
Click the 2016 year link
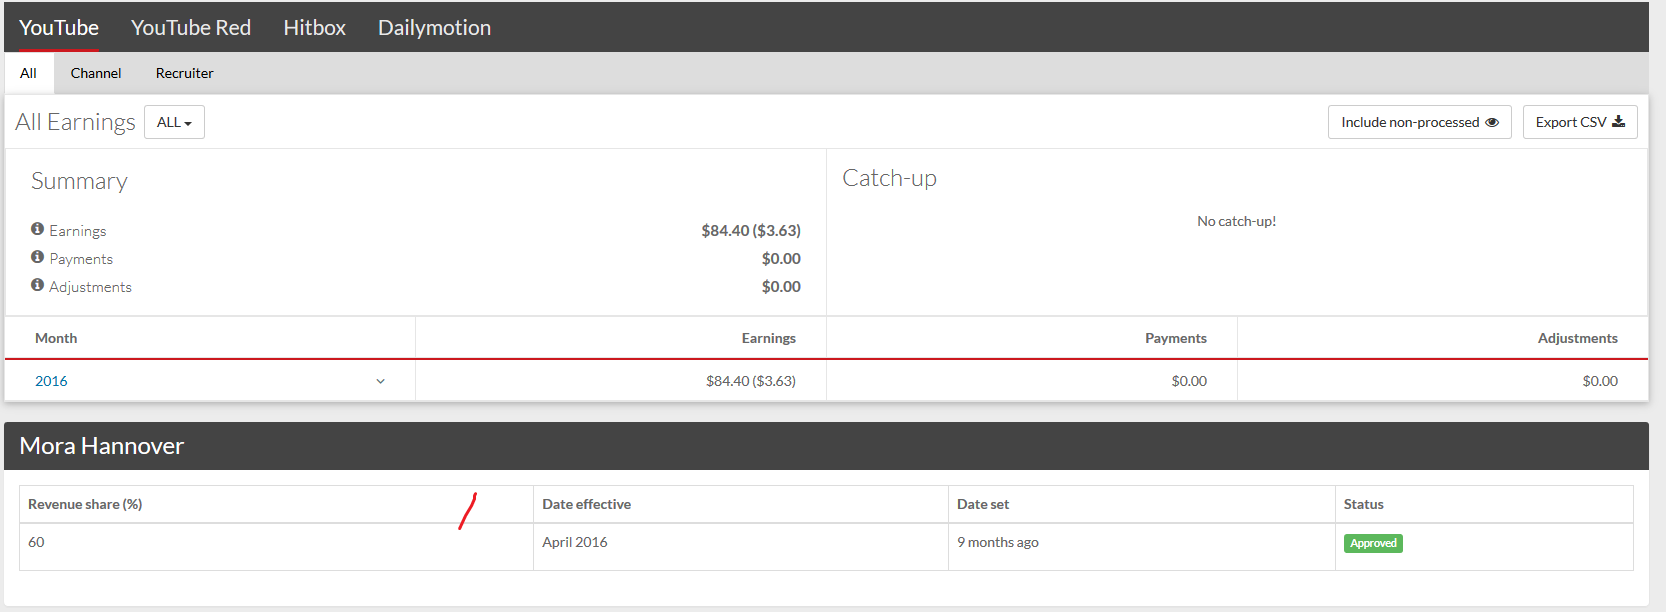(51, 381)
